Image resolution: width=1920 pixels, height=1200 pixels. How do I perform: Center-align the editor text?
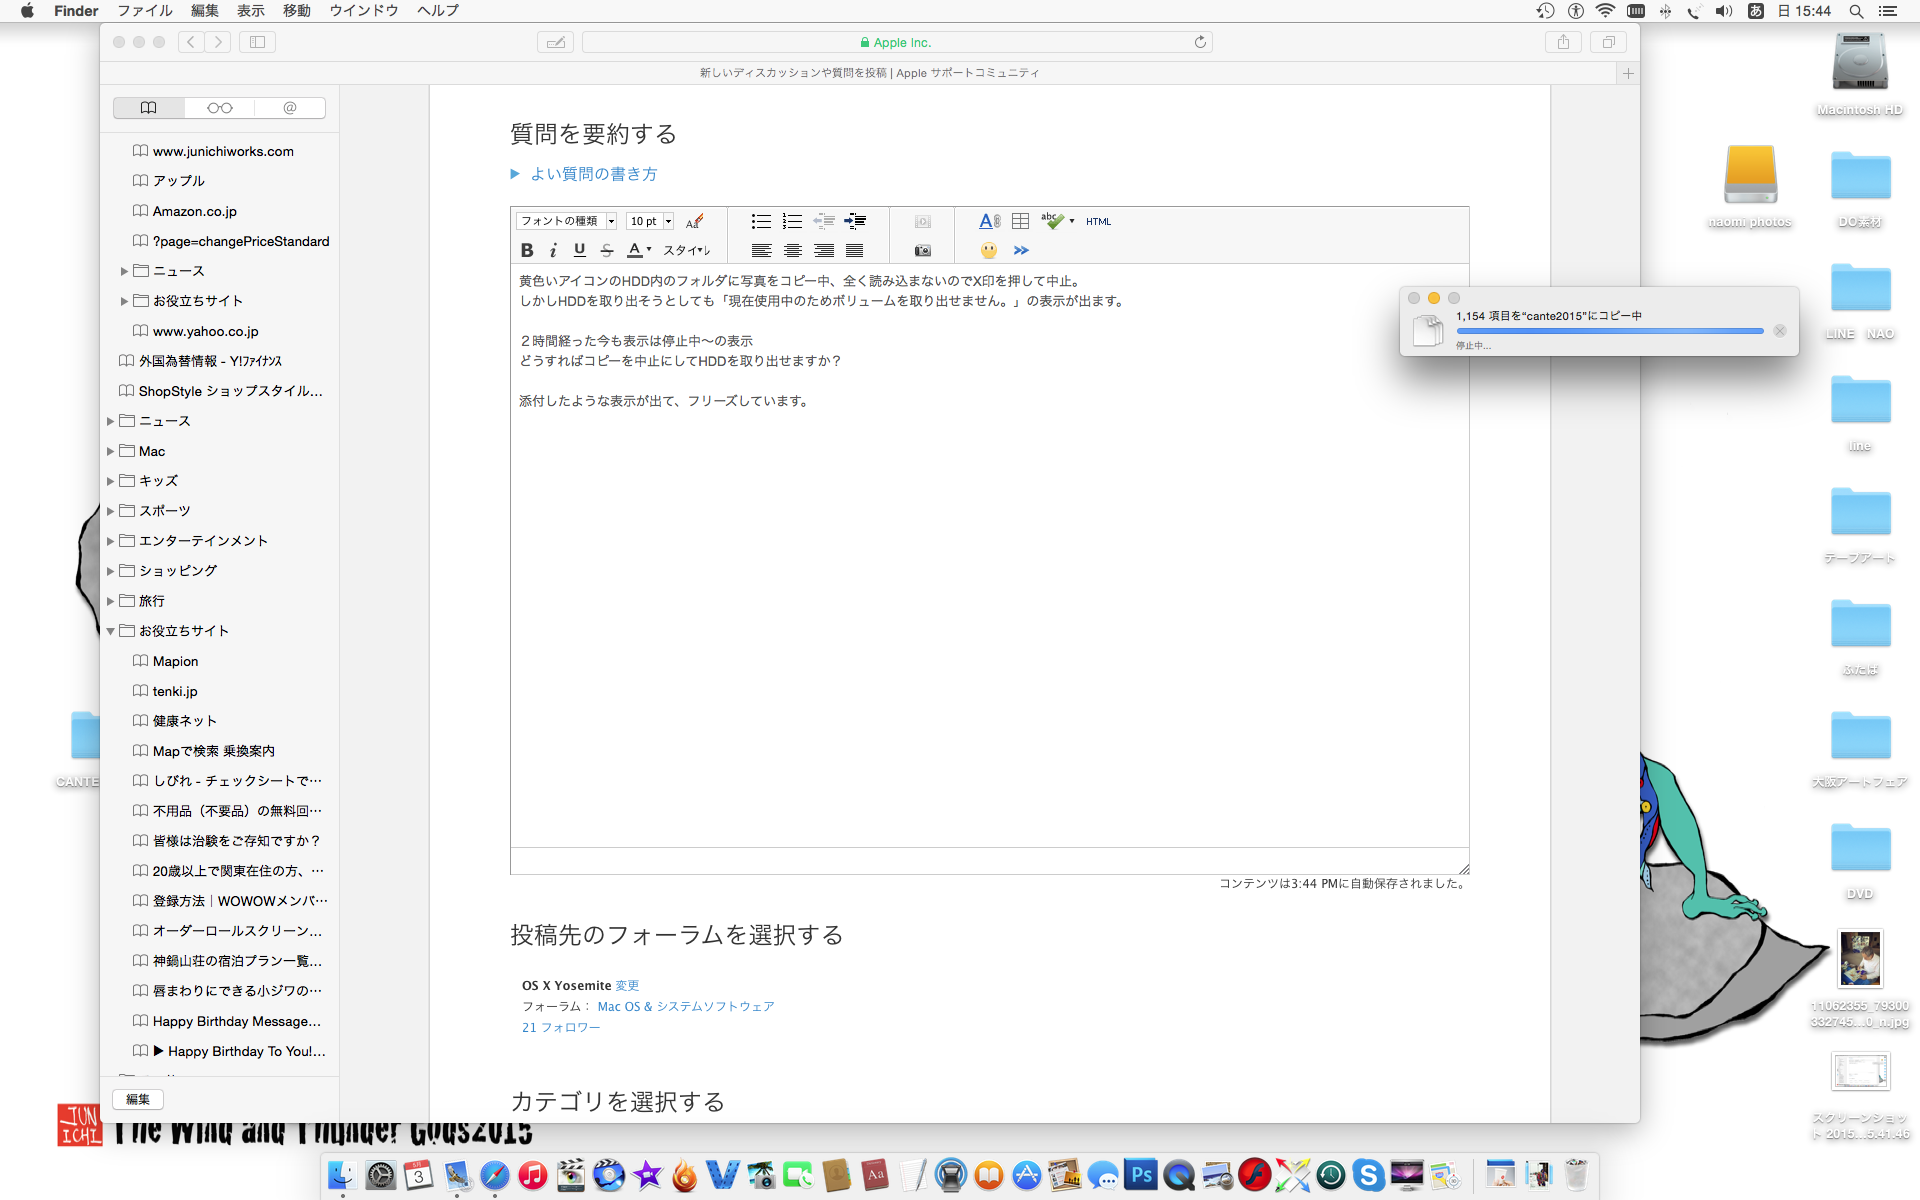793,250
